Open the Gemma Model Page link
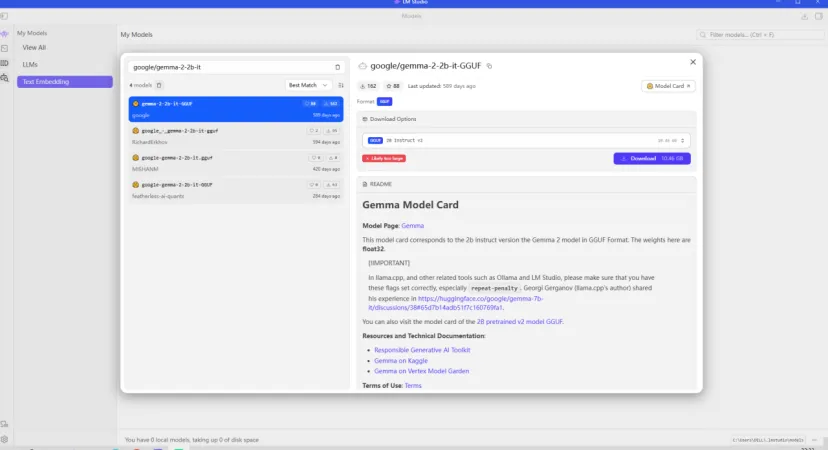828x450 pixels. [x=412, y=226]
